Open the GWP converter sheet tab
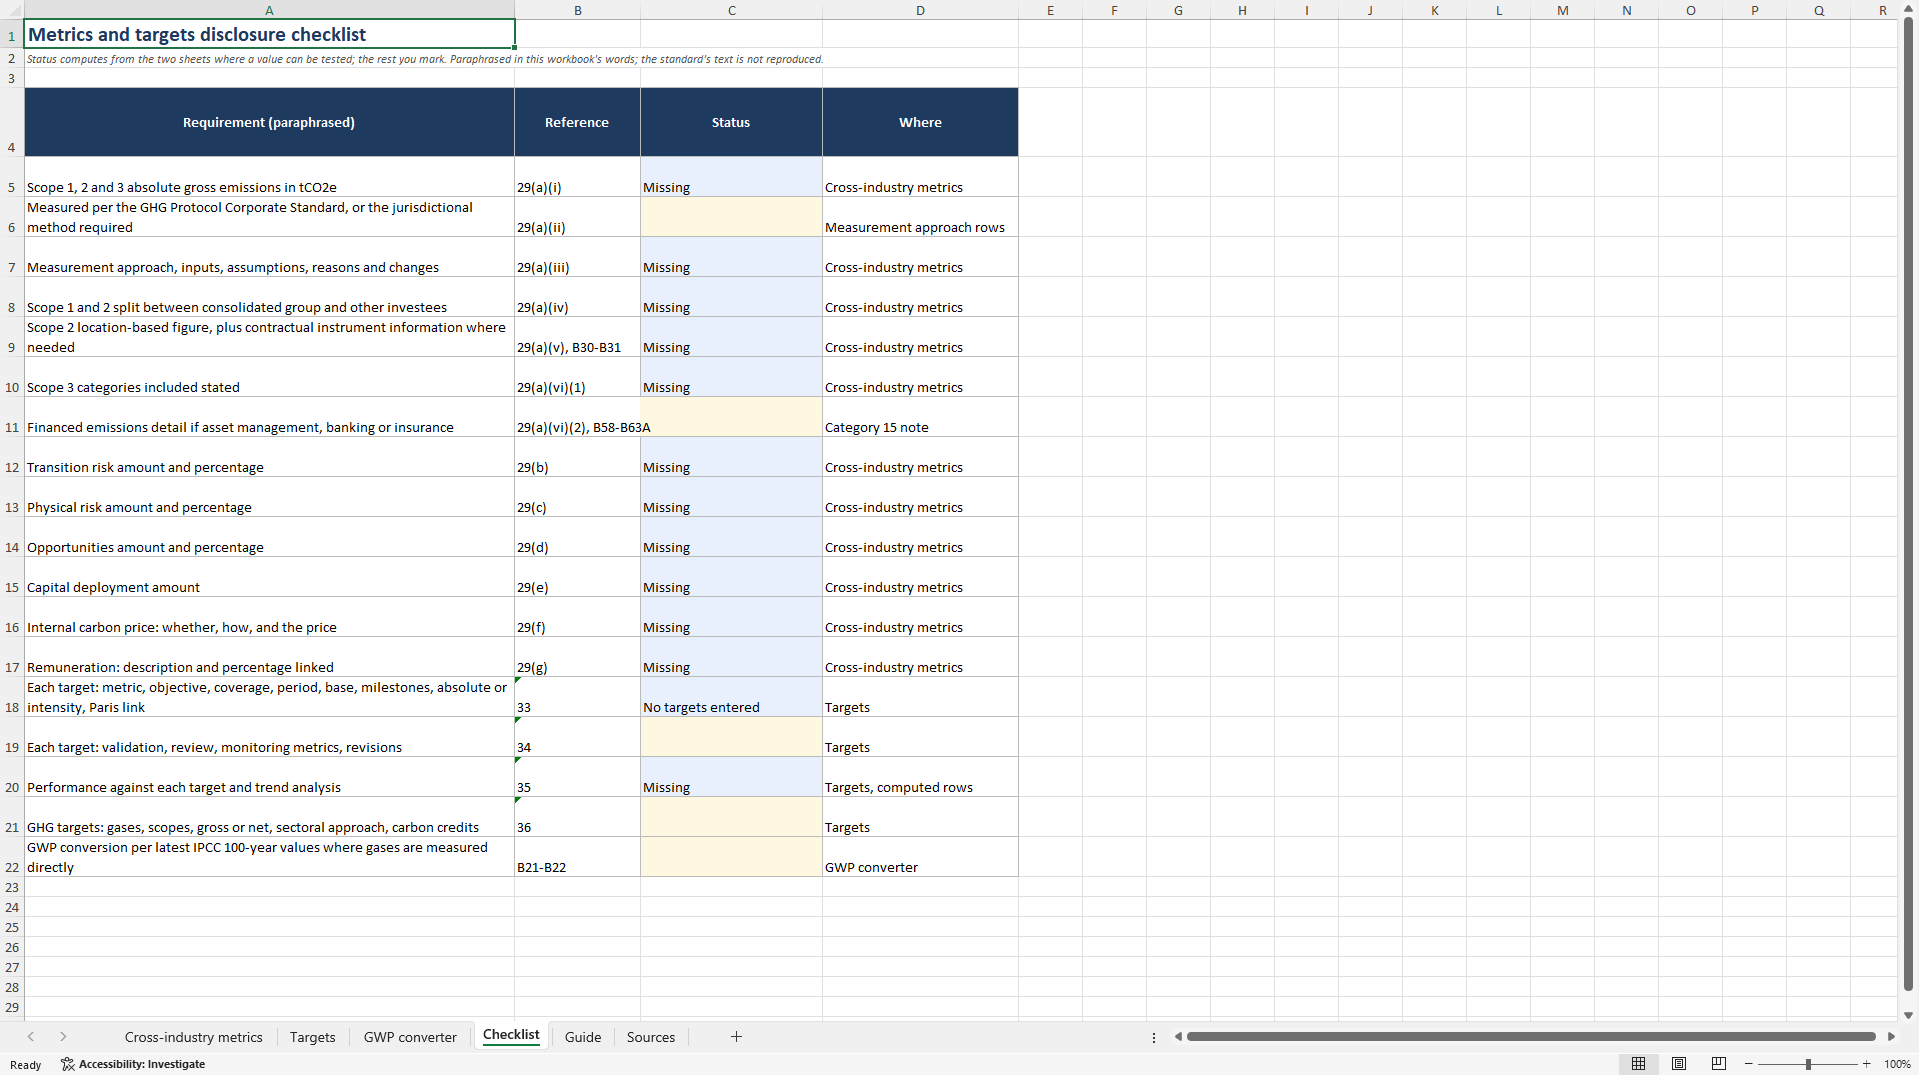Image resolution: width=1919 pixels, height=1075 pixels. [410, 1037]
